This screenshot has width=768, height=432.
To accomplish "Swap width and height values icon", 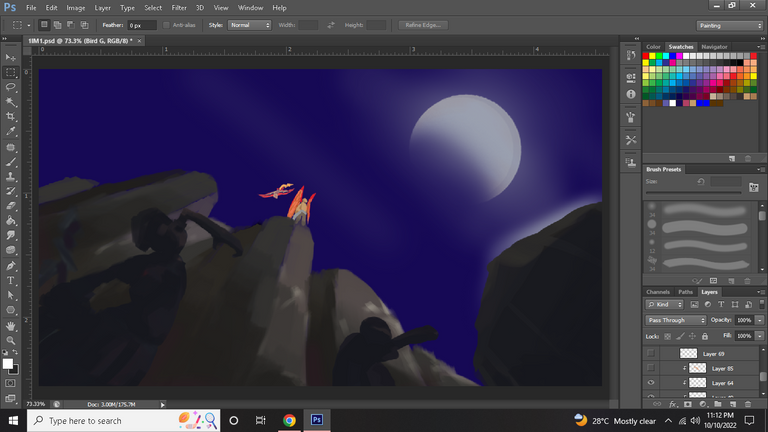I will click(x=331, y=25).
